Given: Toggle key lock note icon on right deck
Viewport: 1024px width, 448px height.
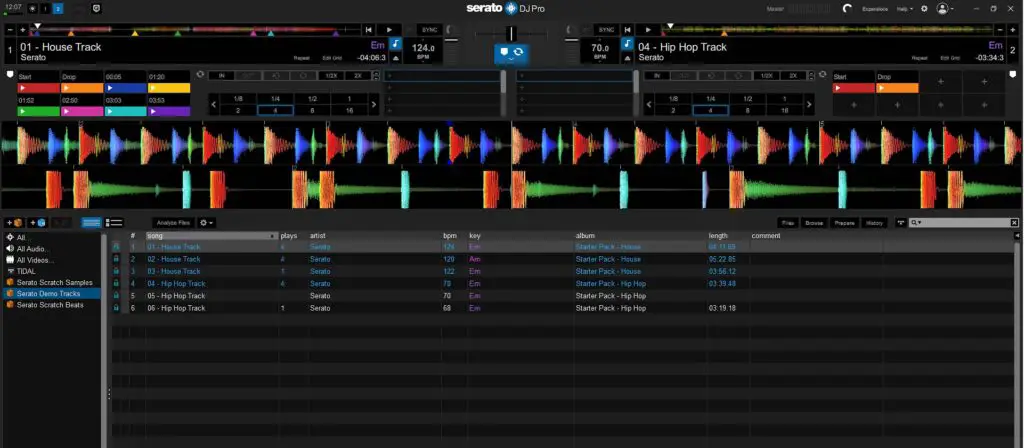Looking at the screenshot, I should pos(627,44).
